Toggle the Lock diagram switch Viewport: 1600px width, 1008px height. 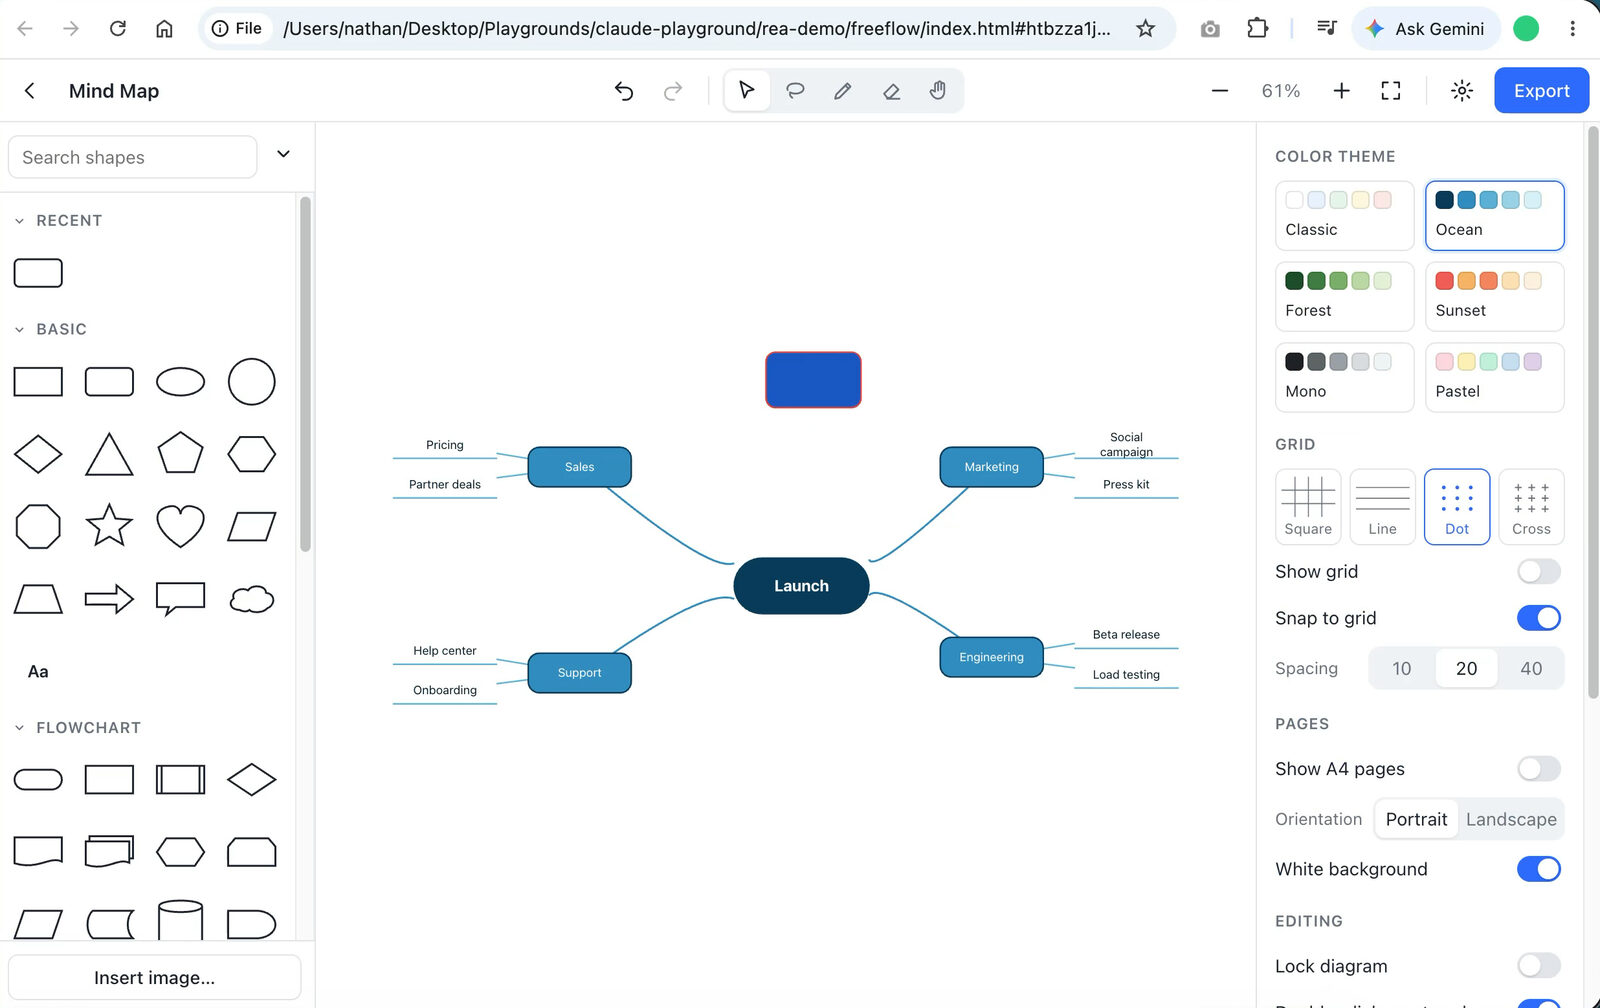click(1538, 966)
